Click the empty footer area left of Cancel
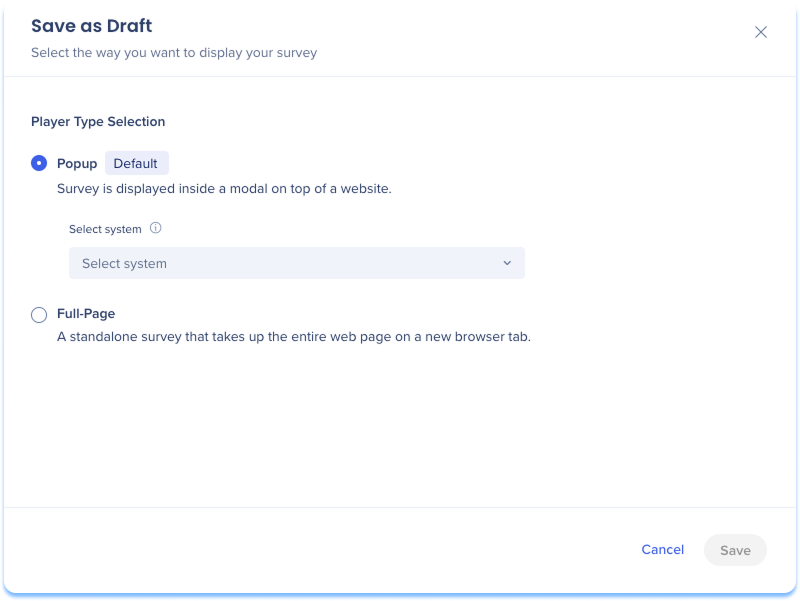800x601 pixels. coord(300,550)
